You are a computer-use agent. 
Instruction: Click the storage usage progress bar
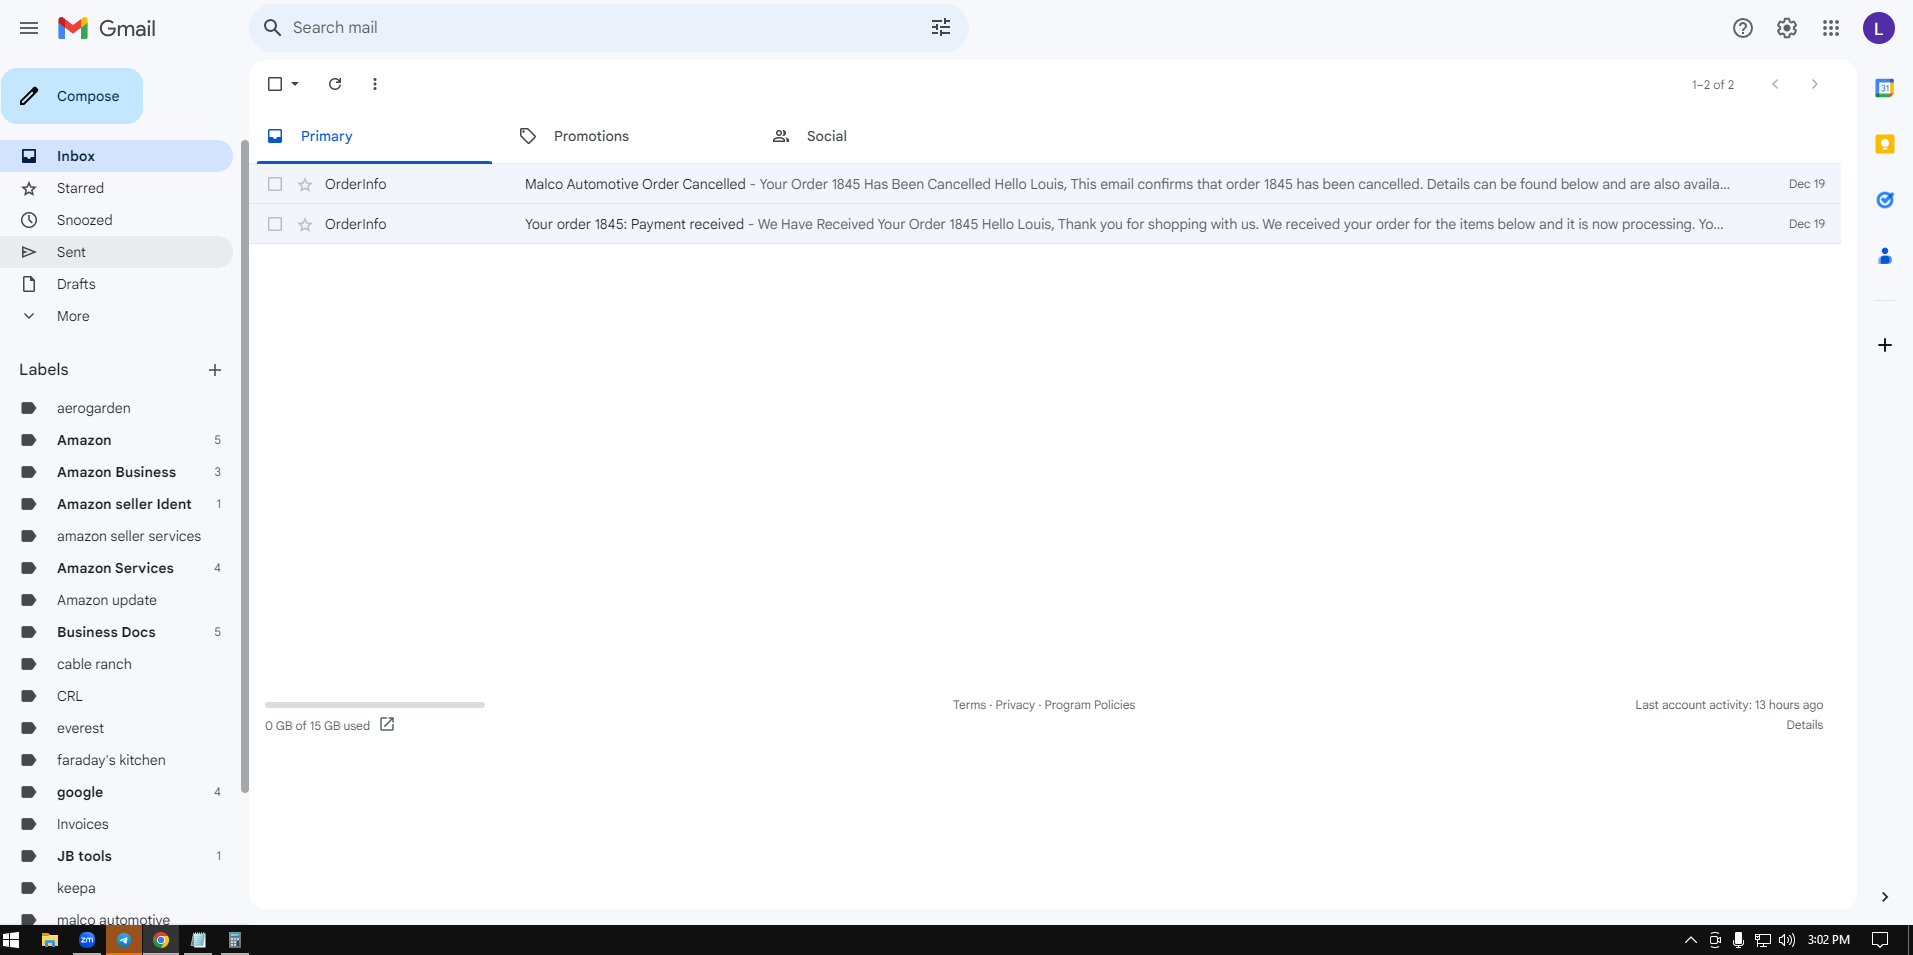tap(375, 705)
